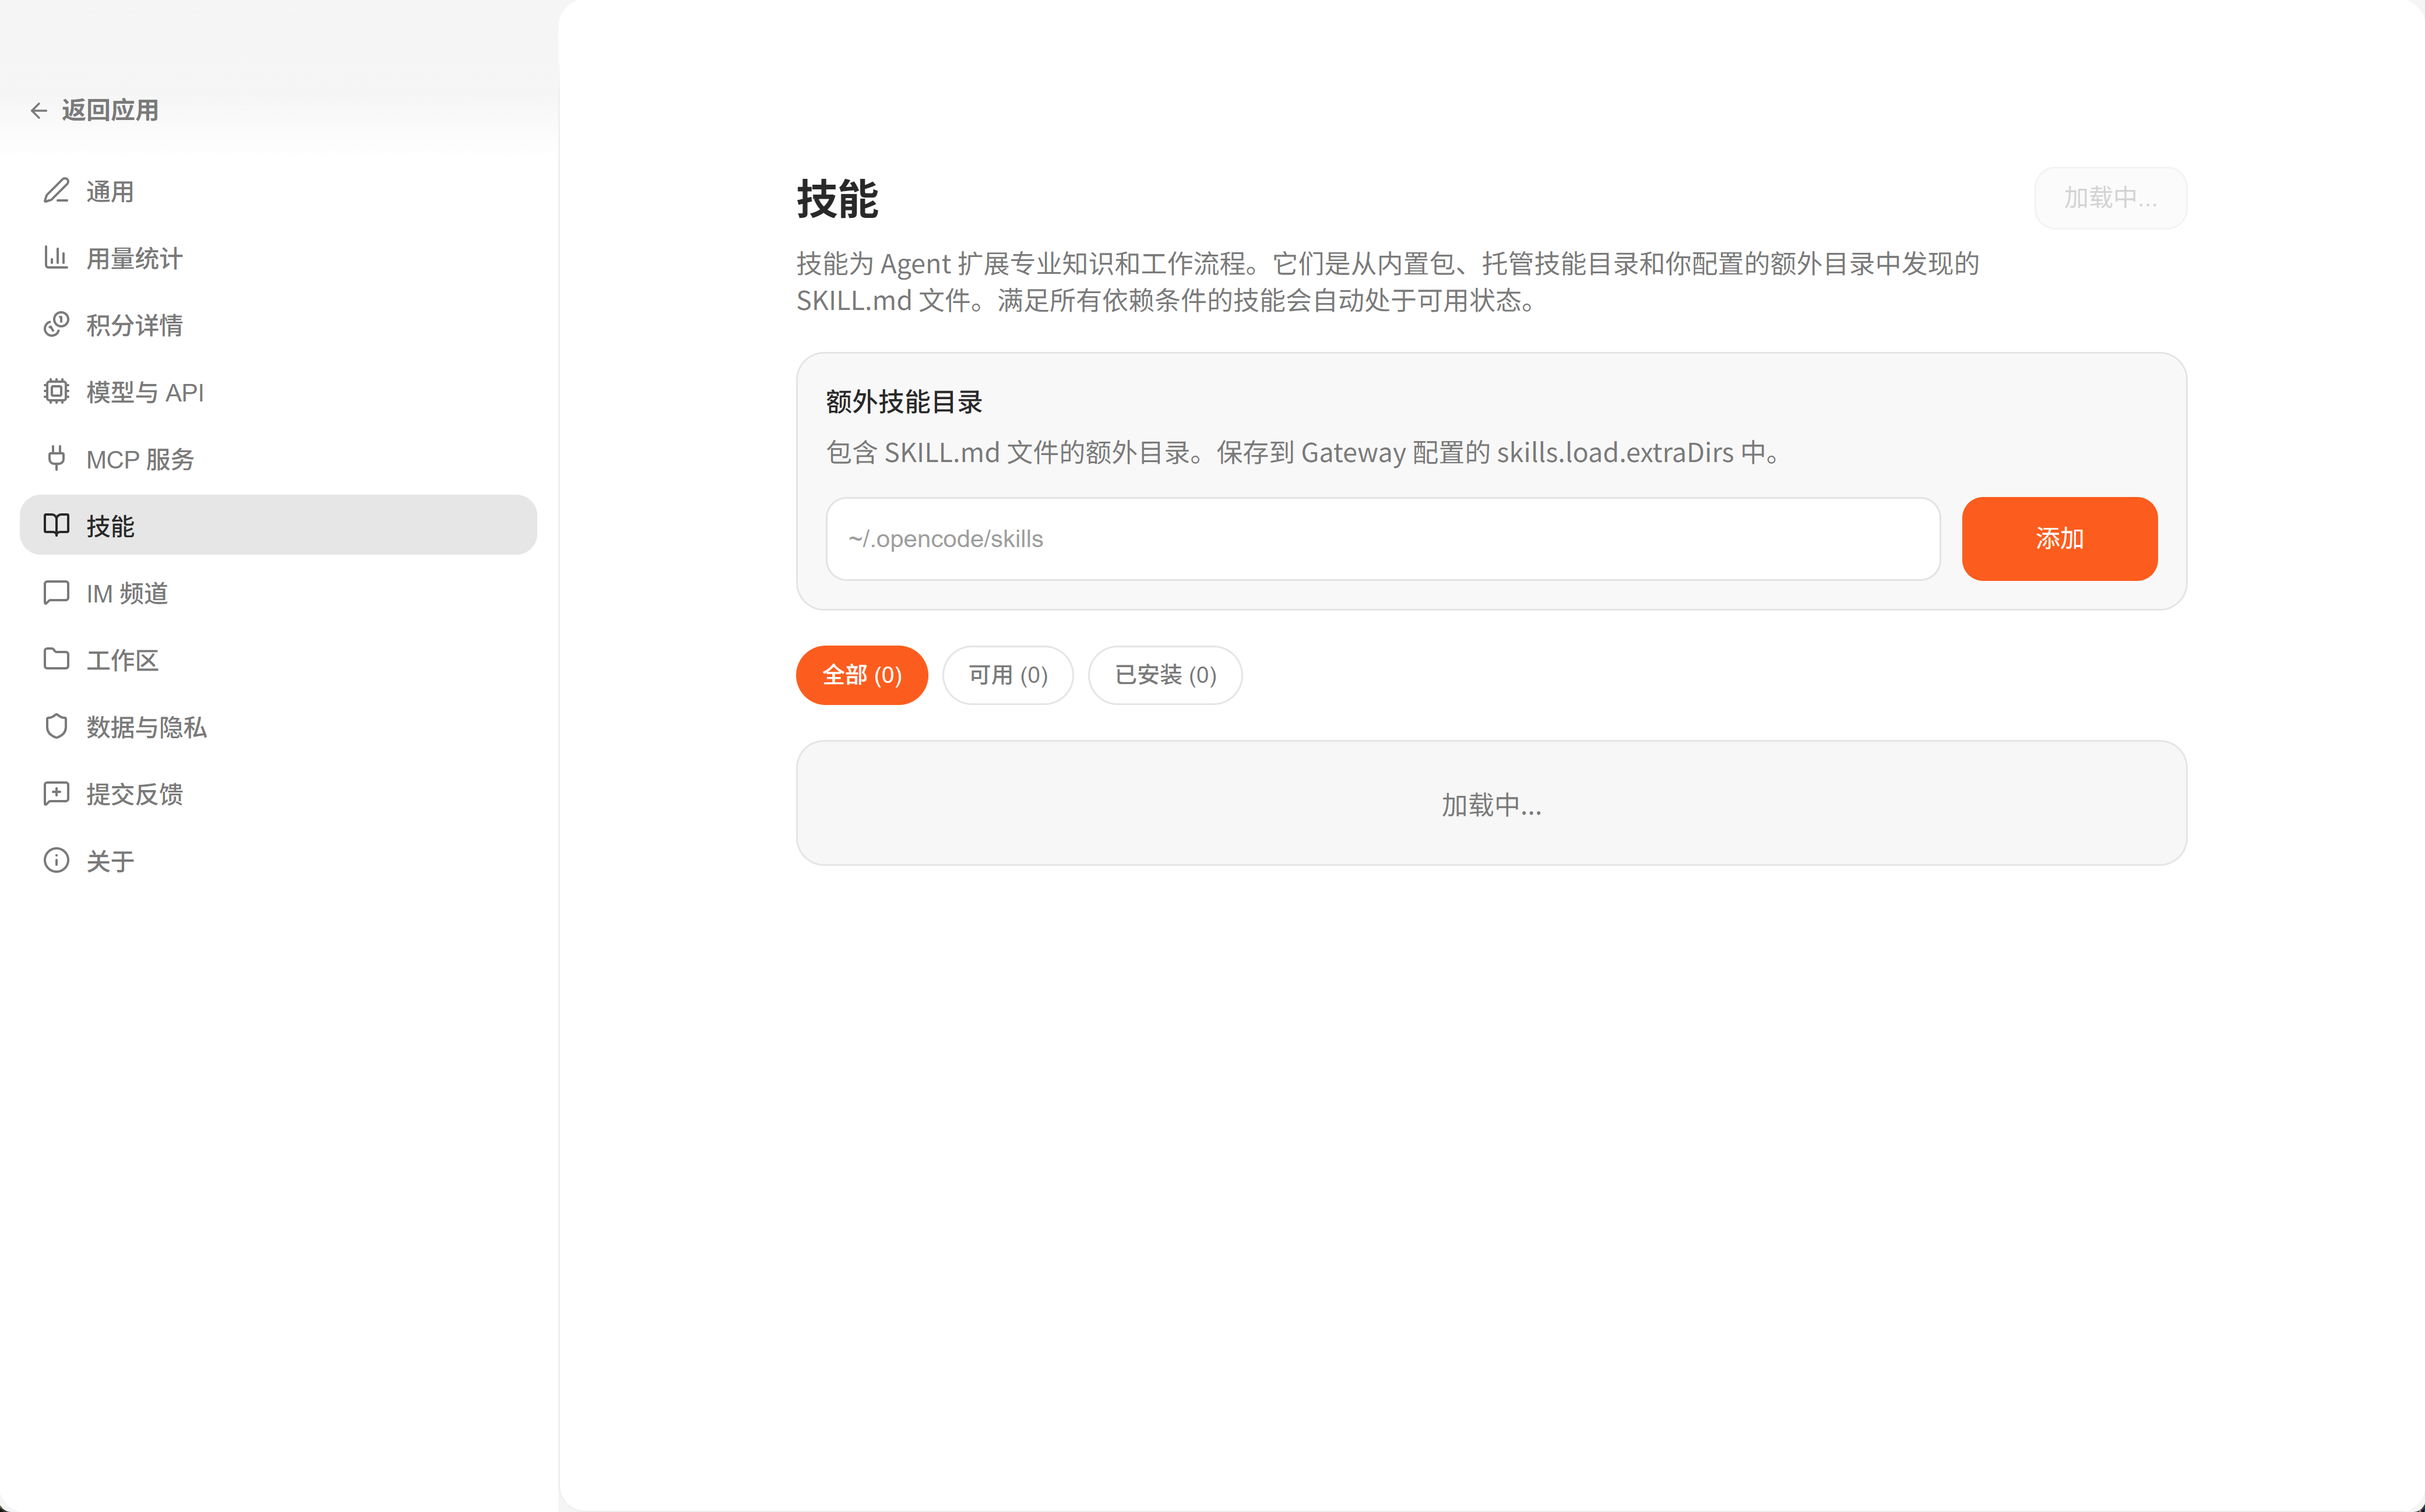Screen dimensions: 2425x1512
Task: Click the shield icon for 数据与隐私
Action: tap(56, 726)
